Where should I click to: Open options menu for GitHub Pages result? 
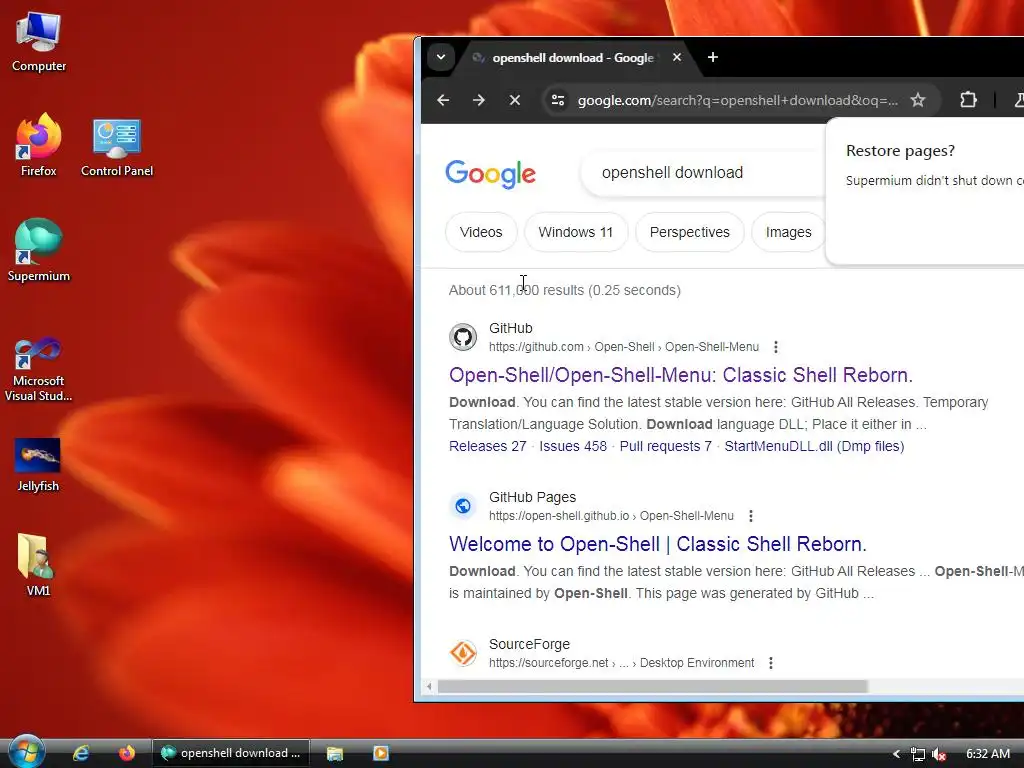click(x=750, y=516)
